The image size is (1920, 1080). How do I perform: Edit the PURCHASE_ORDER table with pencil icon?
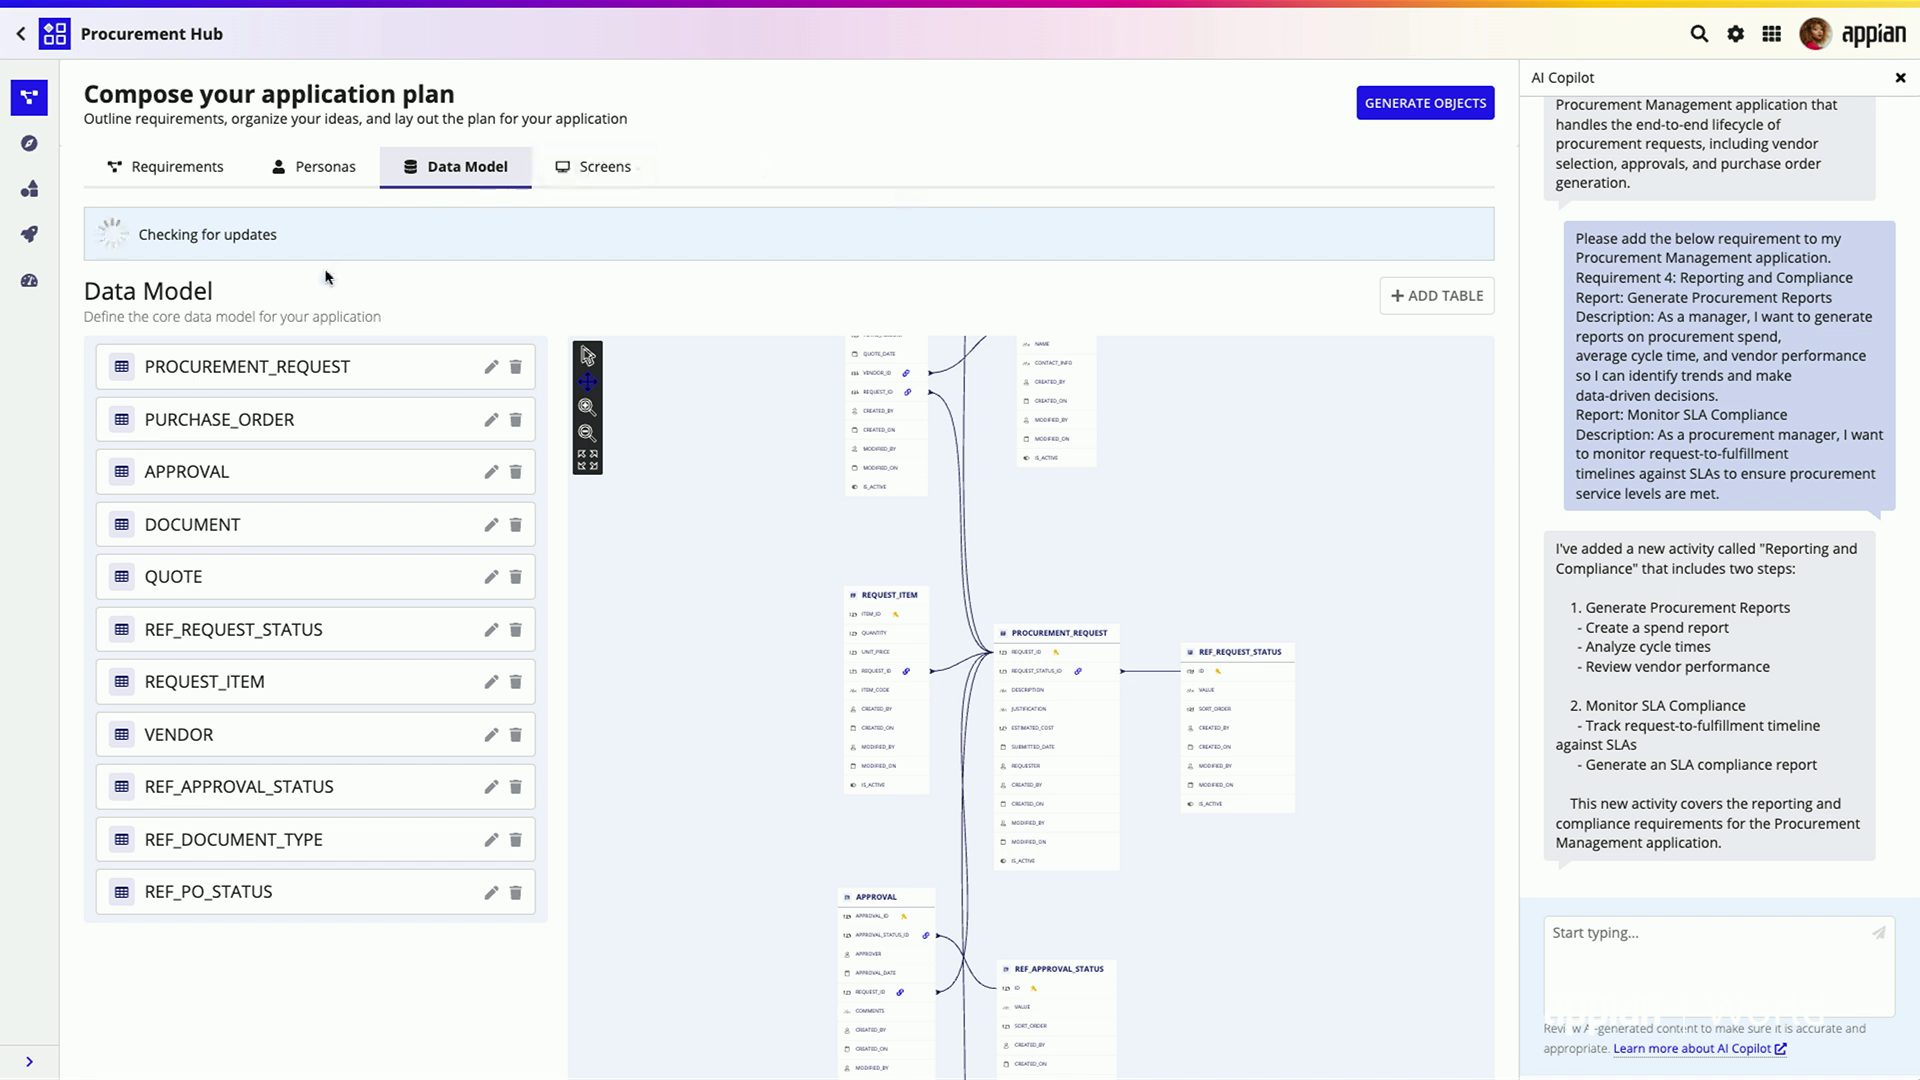pyautogui.click(x=491, y=420)
